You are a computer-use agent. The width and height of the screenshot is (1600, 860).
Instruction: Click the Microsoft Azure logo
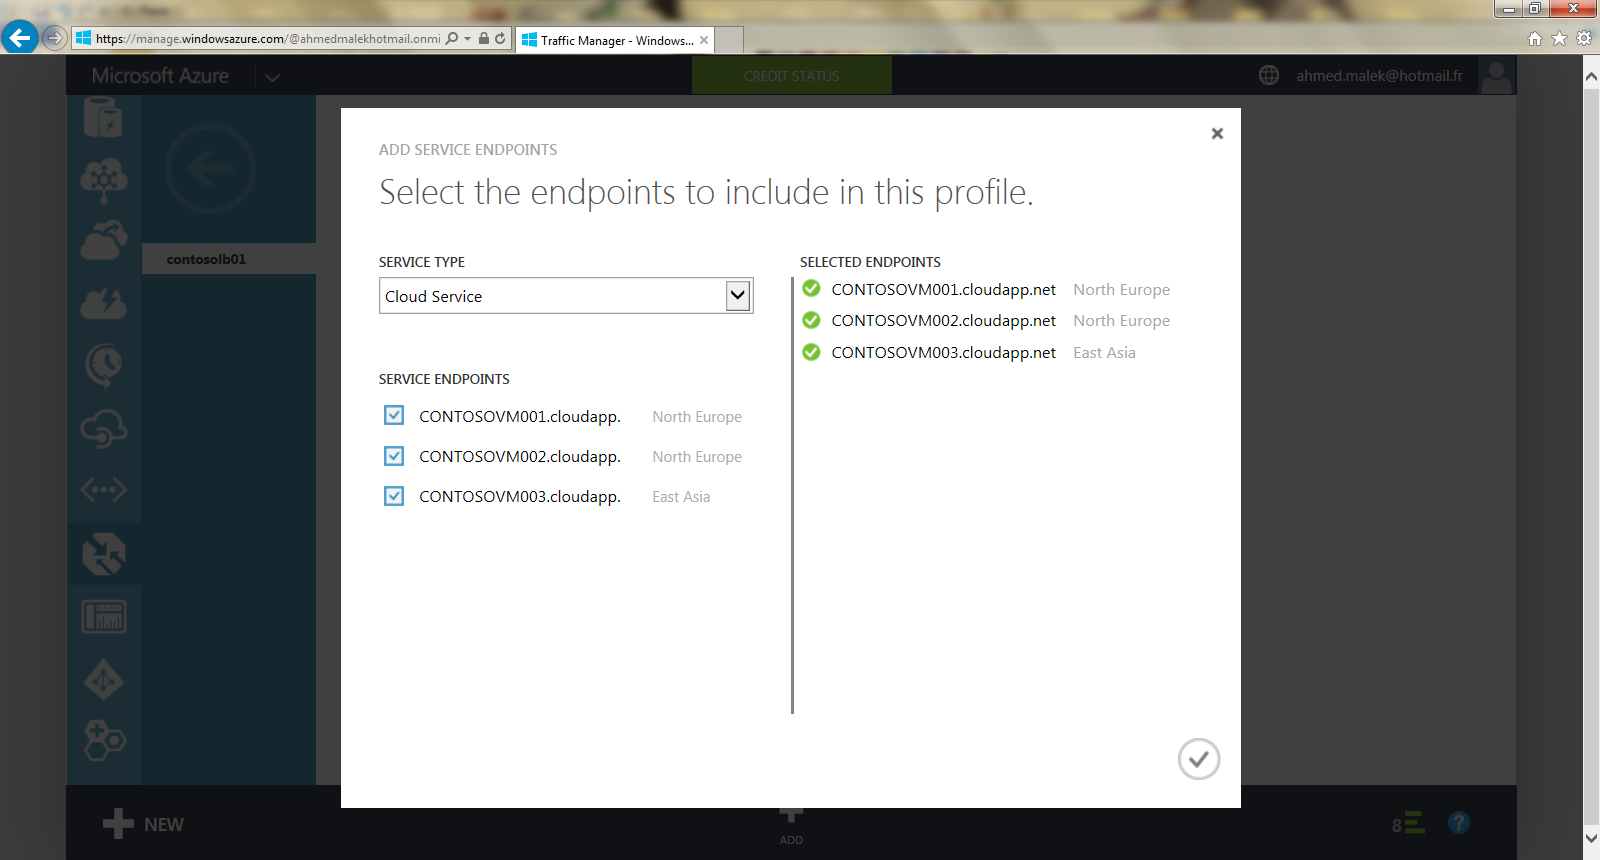click(160, 76)
